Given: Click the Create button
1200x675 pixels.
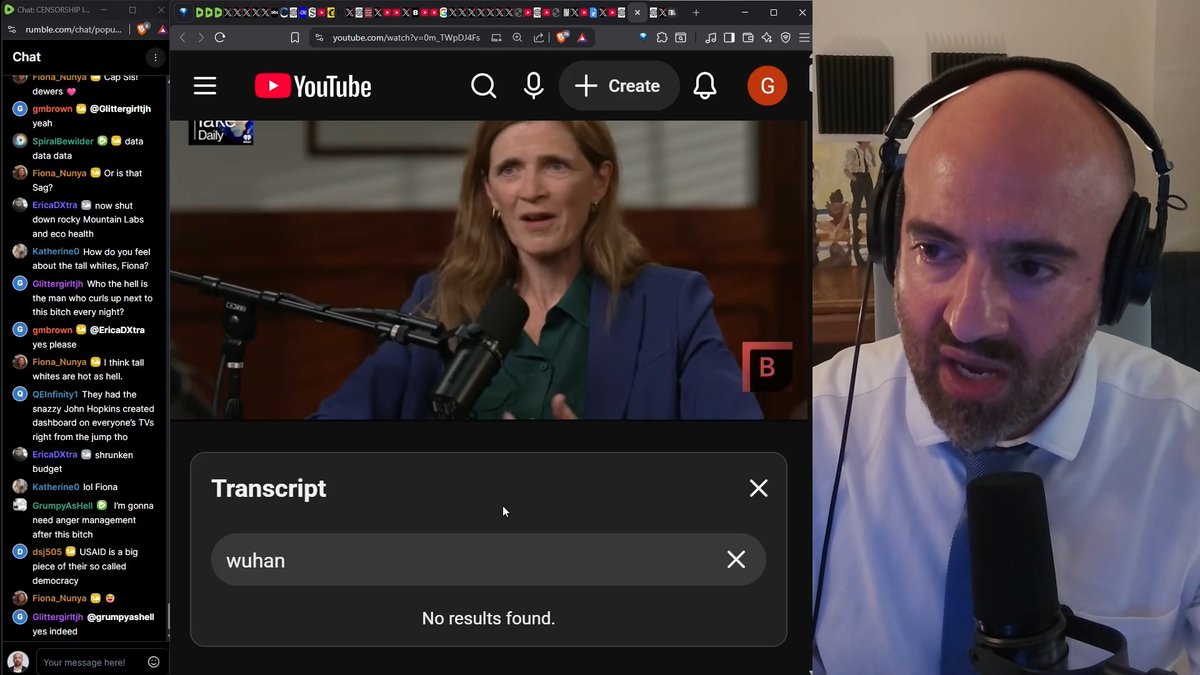Looking at the screenshot, I should click(618, 86).
